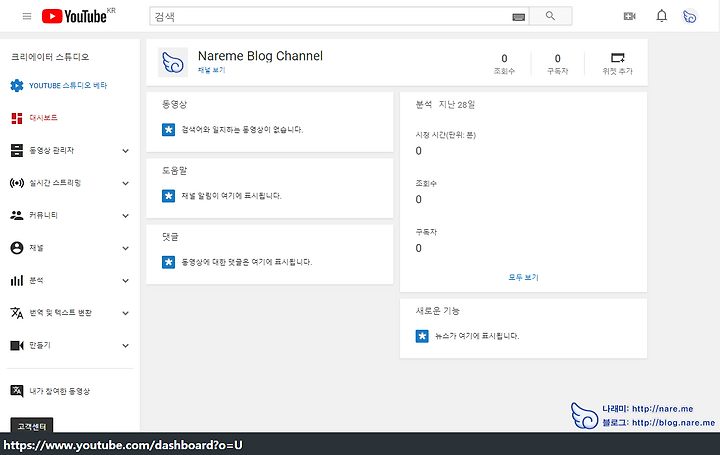Click the 시청 시간(단위: 분) label
Image resolution: width=720 pixels, height=455 pixels.
pyautogui.click(x=445, y=135)
